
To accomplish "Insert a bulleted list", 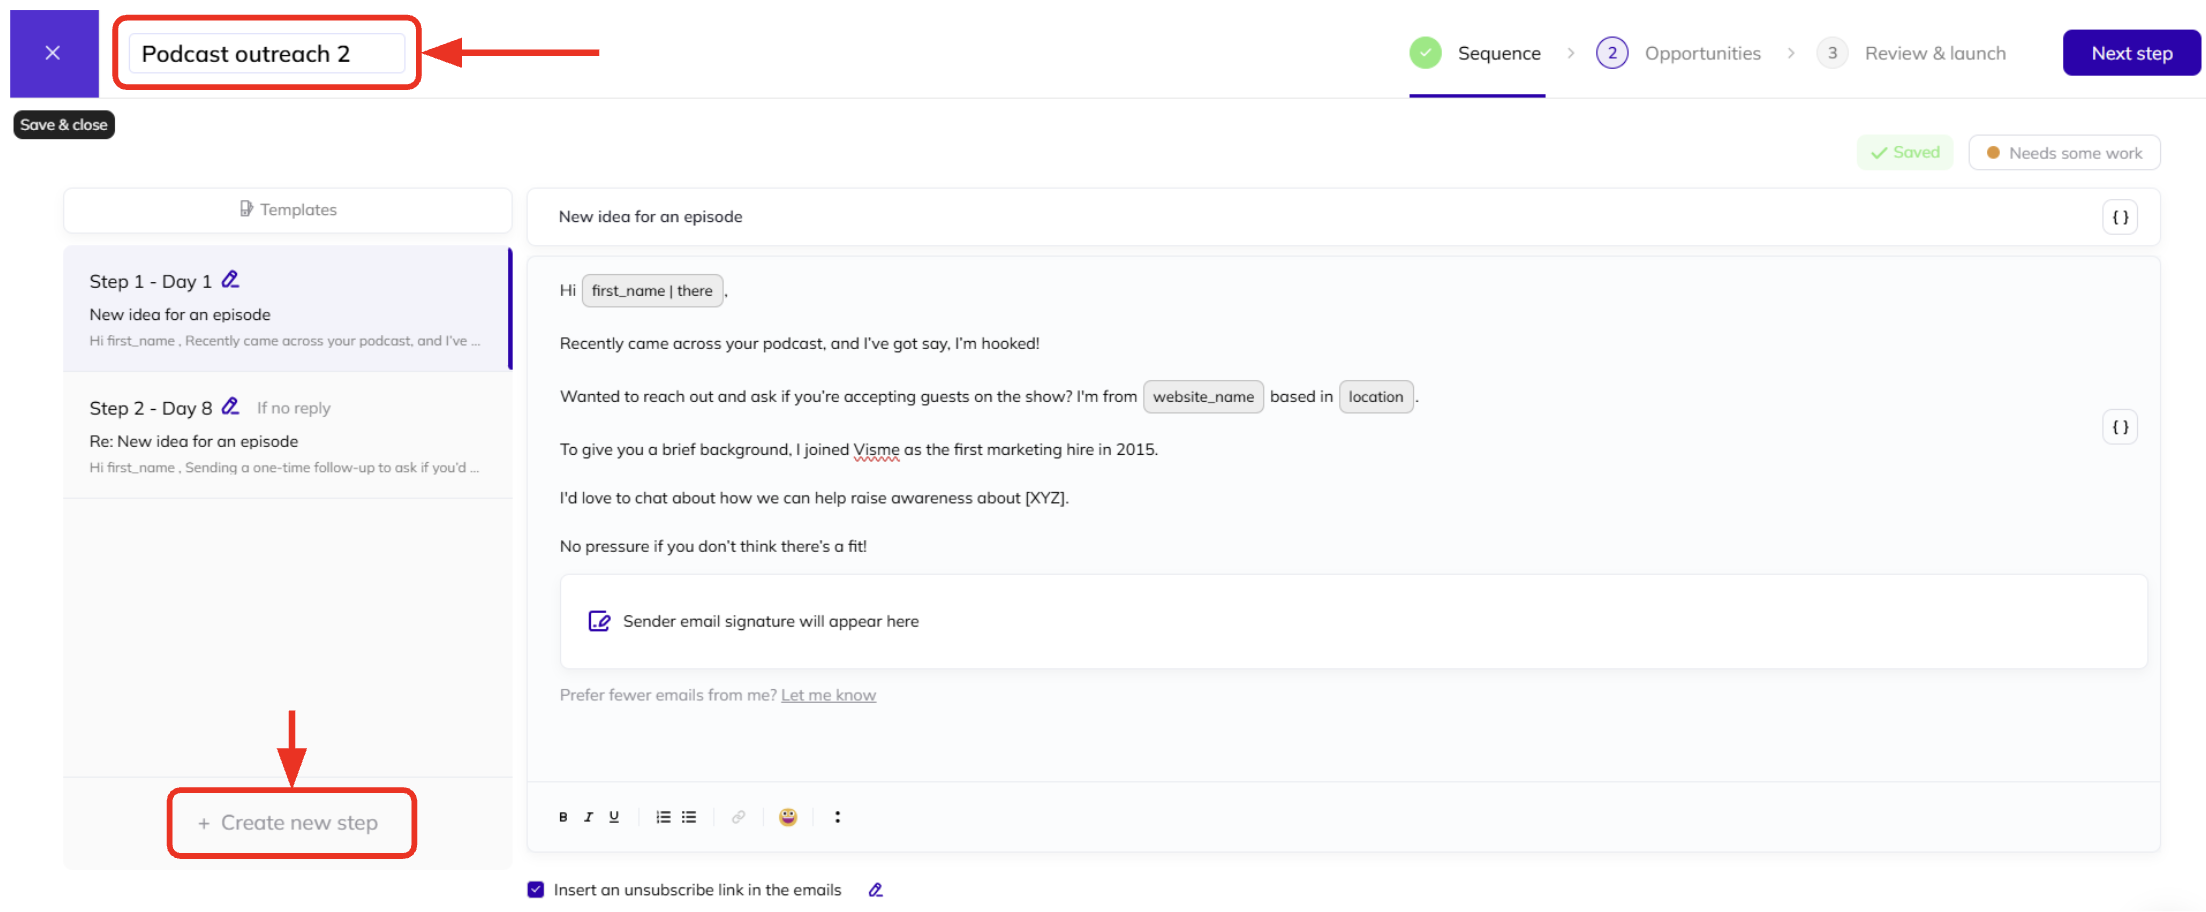I will 688,817.
